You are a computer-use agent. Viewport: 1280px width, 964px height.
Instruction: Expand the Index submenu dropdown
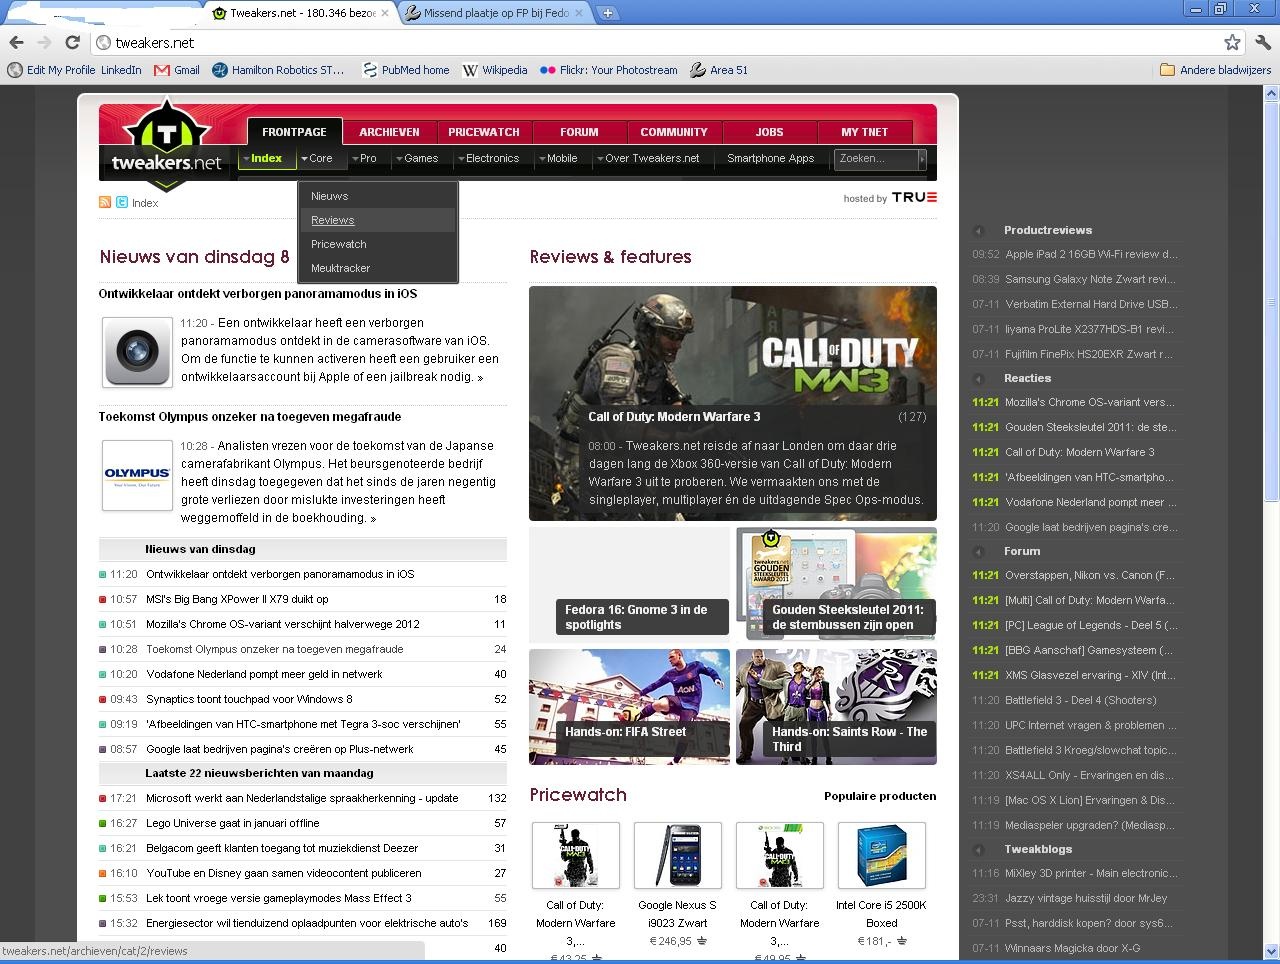tap(246, 159)
